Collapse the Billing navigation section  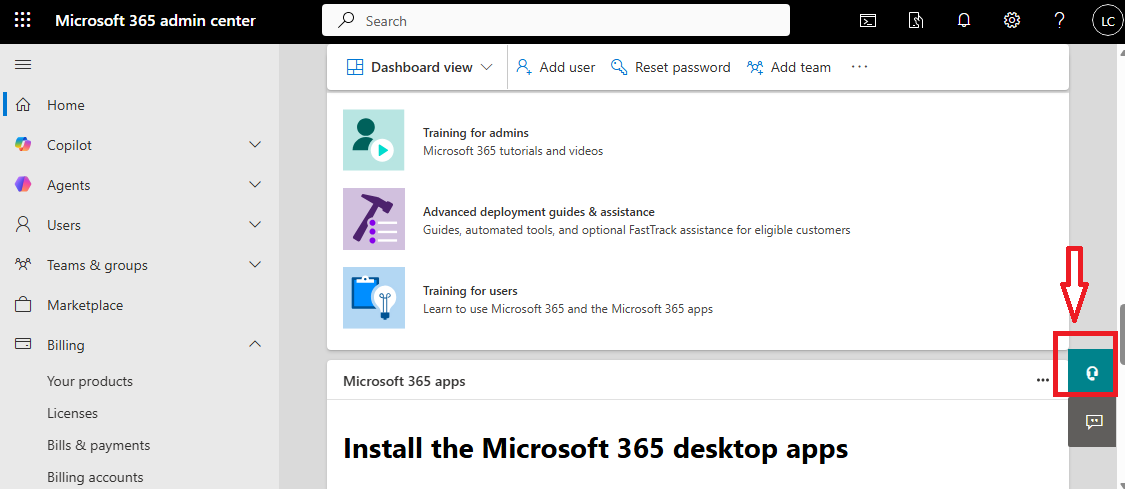point(255,345)
